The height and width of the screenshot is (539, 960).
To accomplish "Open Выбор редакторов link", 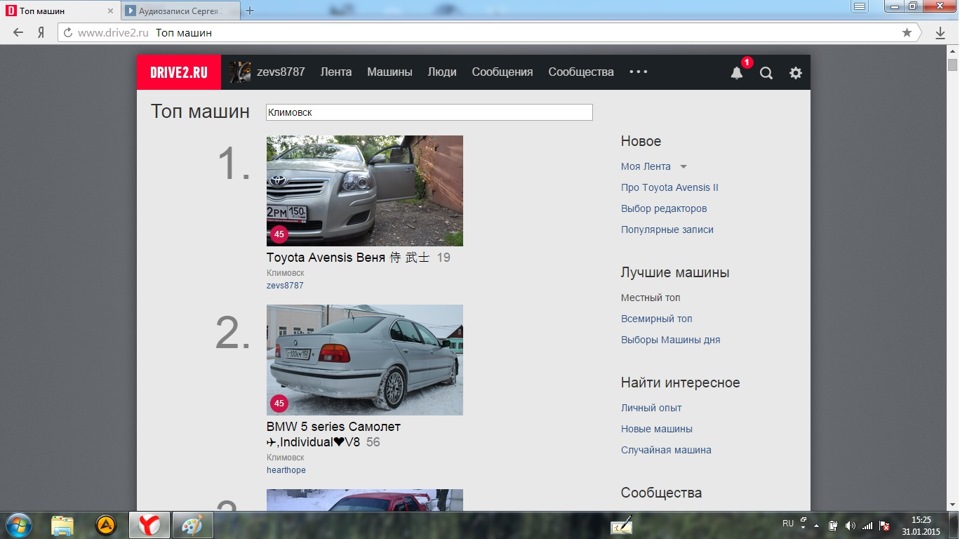I will click(664, 208).
